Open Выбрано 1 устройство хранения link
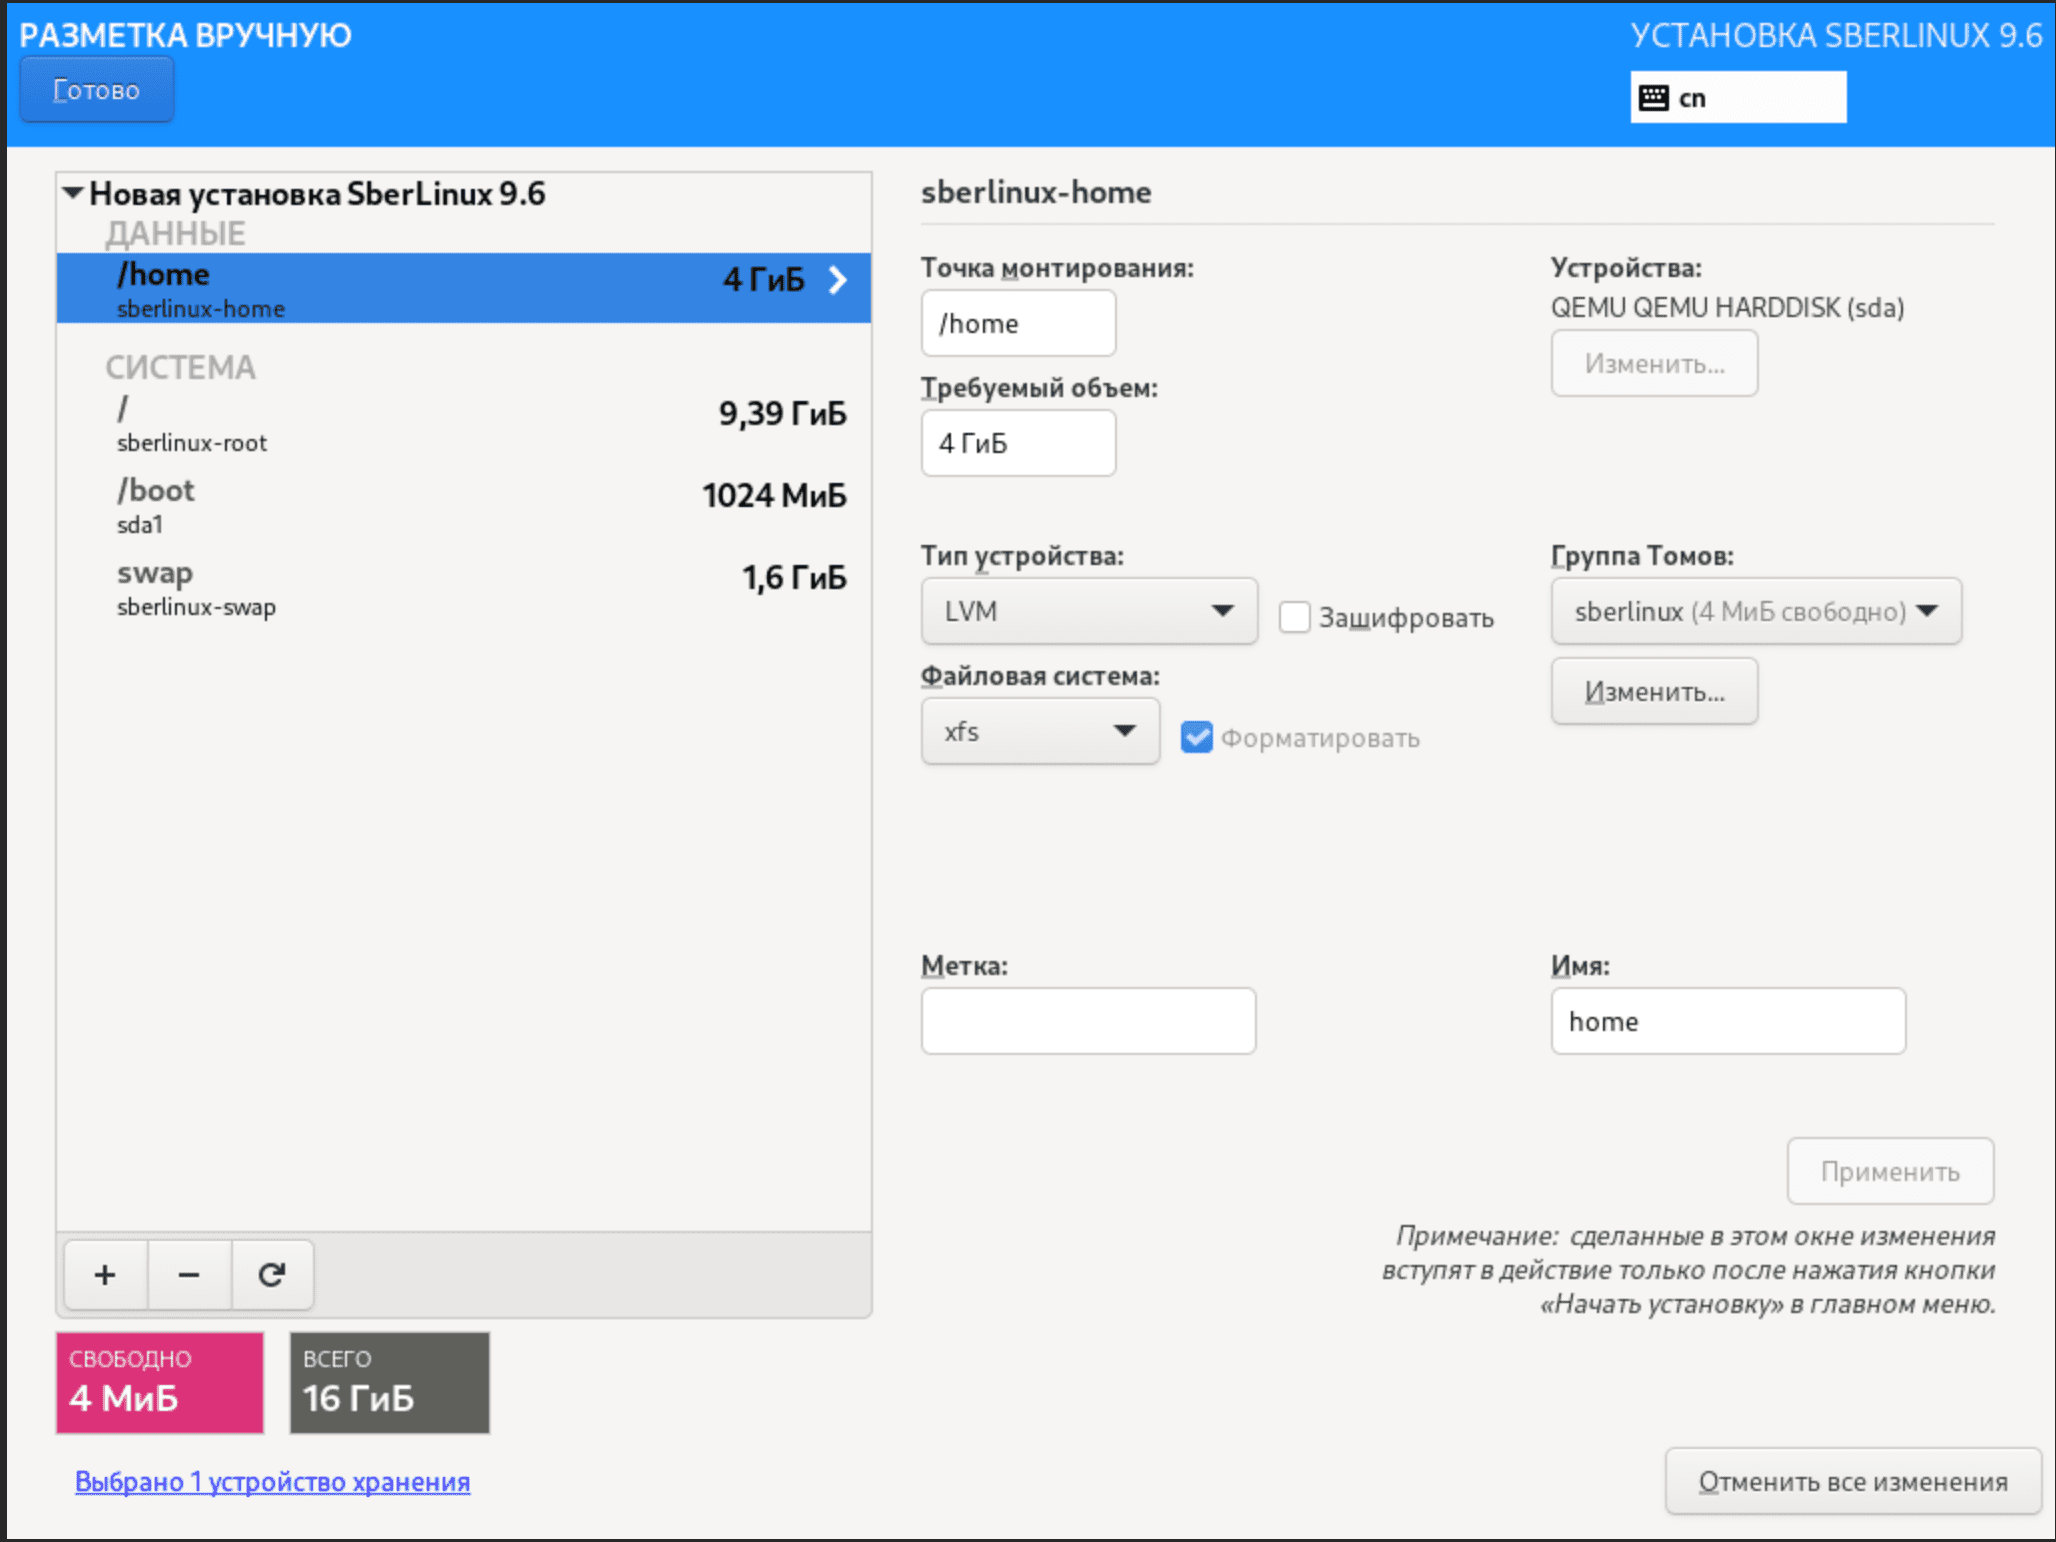The height and width of the screenshot is (1542, 2056). tap(273, 1481)
